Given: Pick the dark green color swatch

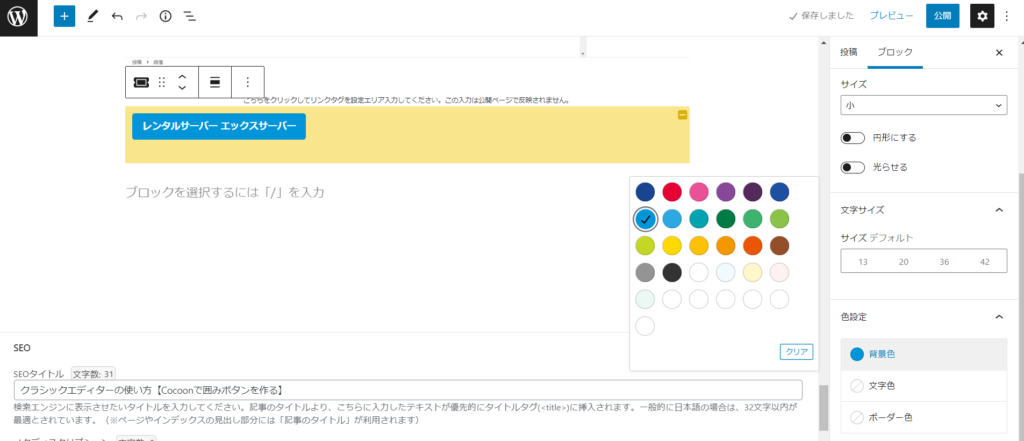Looking at the screenshot, I should (726, 219).
